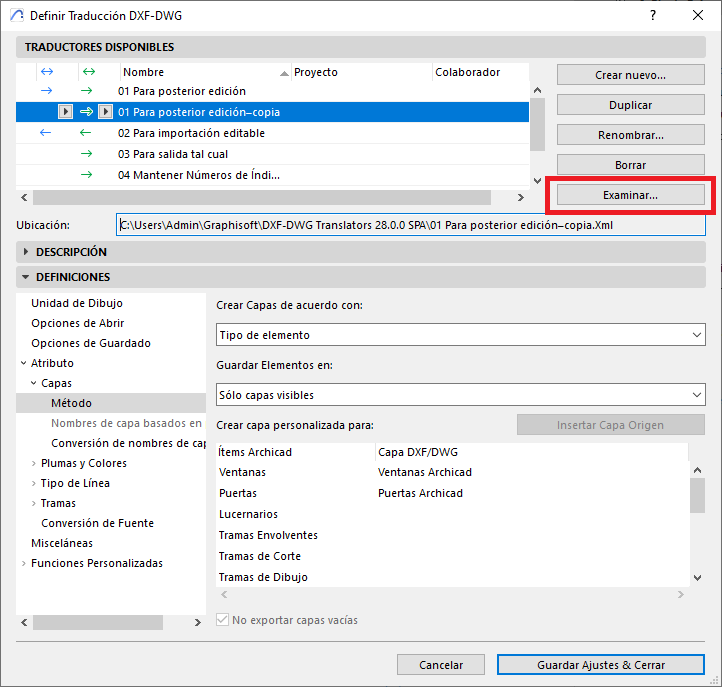
Task: Collapse the DEFINICIONES section
Action: point(26,277)
